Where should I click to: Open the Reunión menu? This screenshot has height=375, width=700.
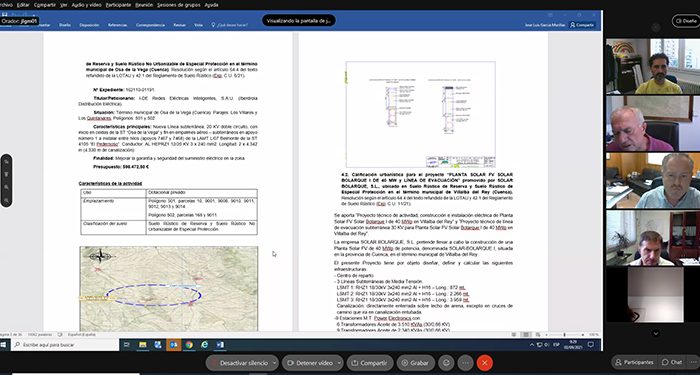click(x=144, y=5)
